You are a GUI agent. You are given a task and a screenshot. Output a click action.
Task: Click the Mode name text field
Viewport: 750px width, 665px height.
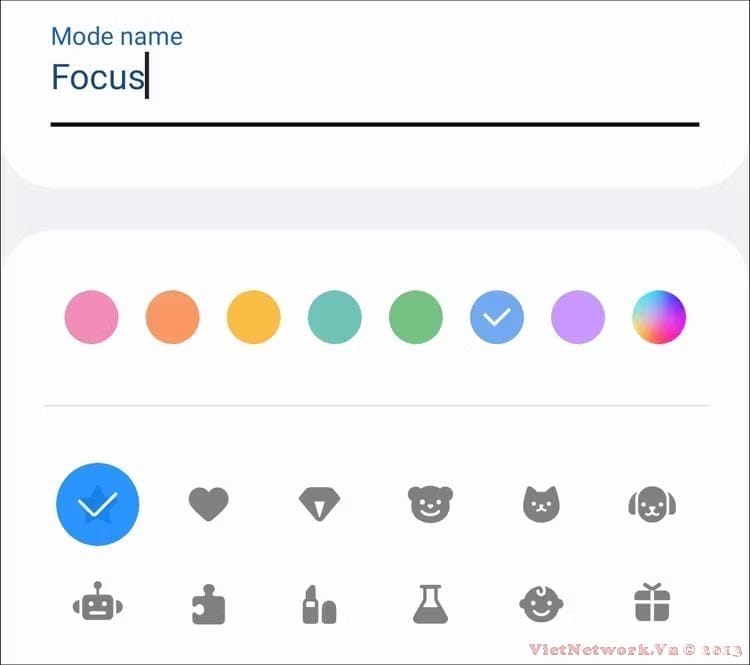(x=375, y=77)
